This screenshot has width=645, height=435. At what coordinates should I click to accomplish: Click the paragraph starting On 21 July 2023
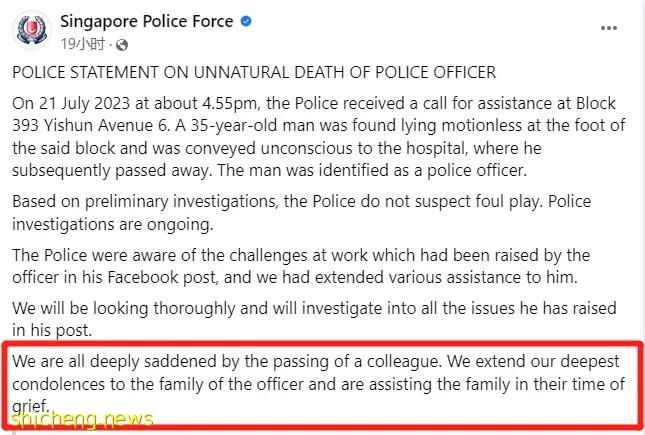(319, 137)
